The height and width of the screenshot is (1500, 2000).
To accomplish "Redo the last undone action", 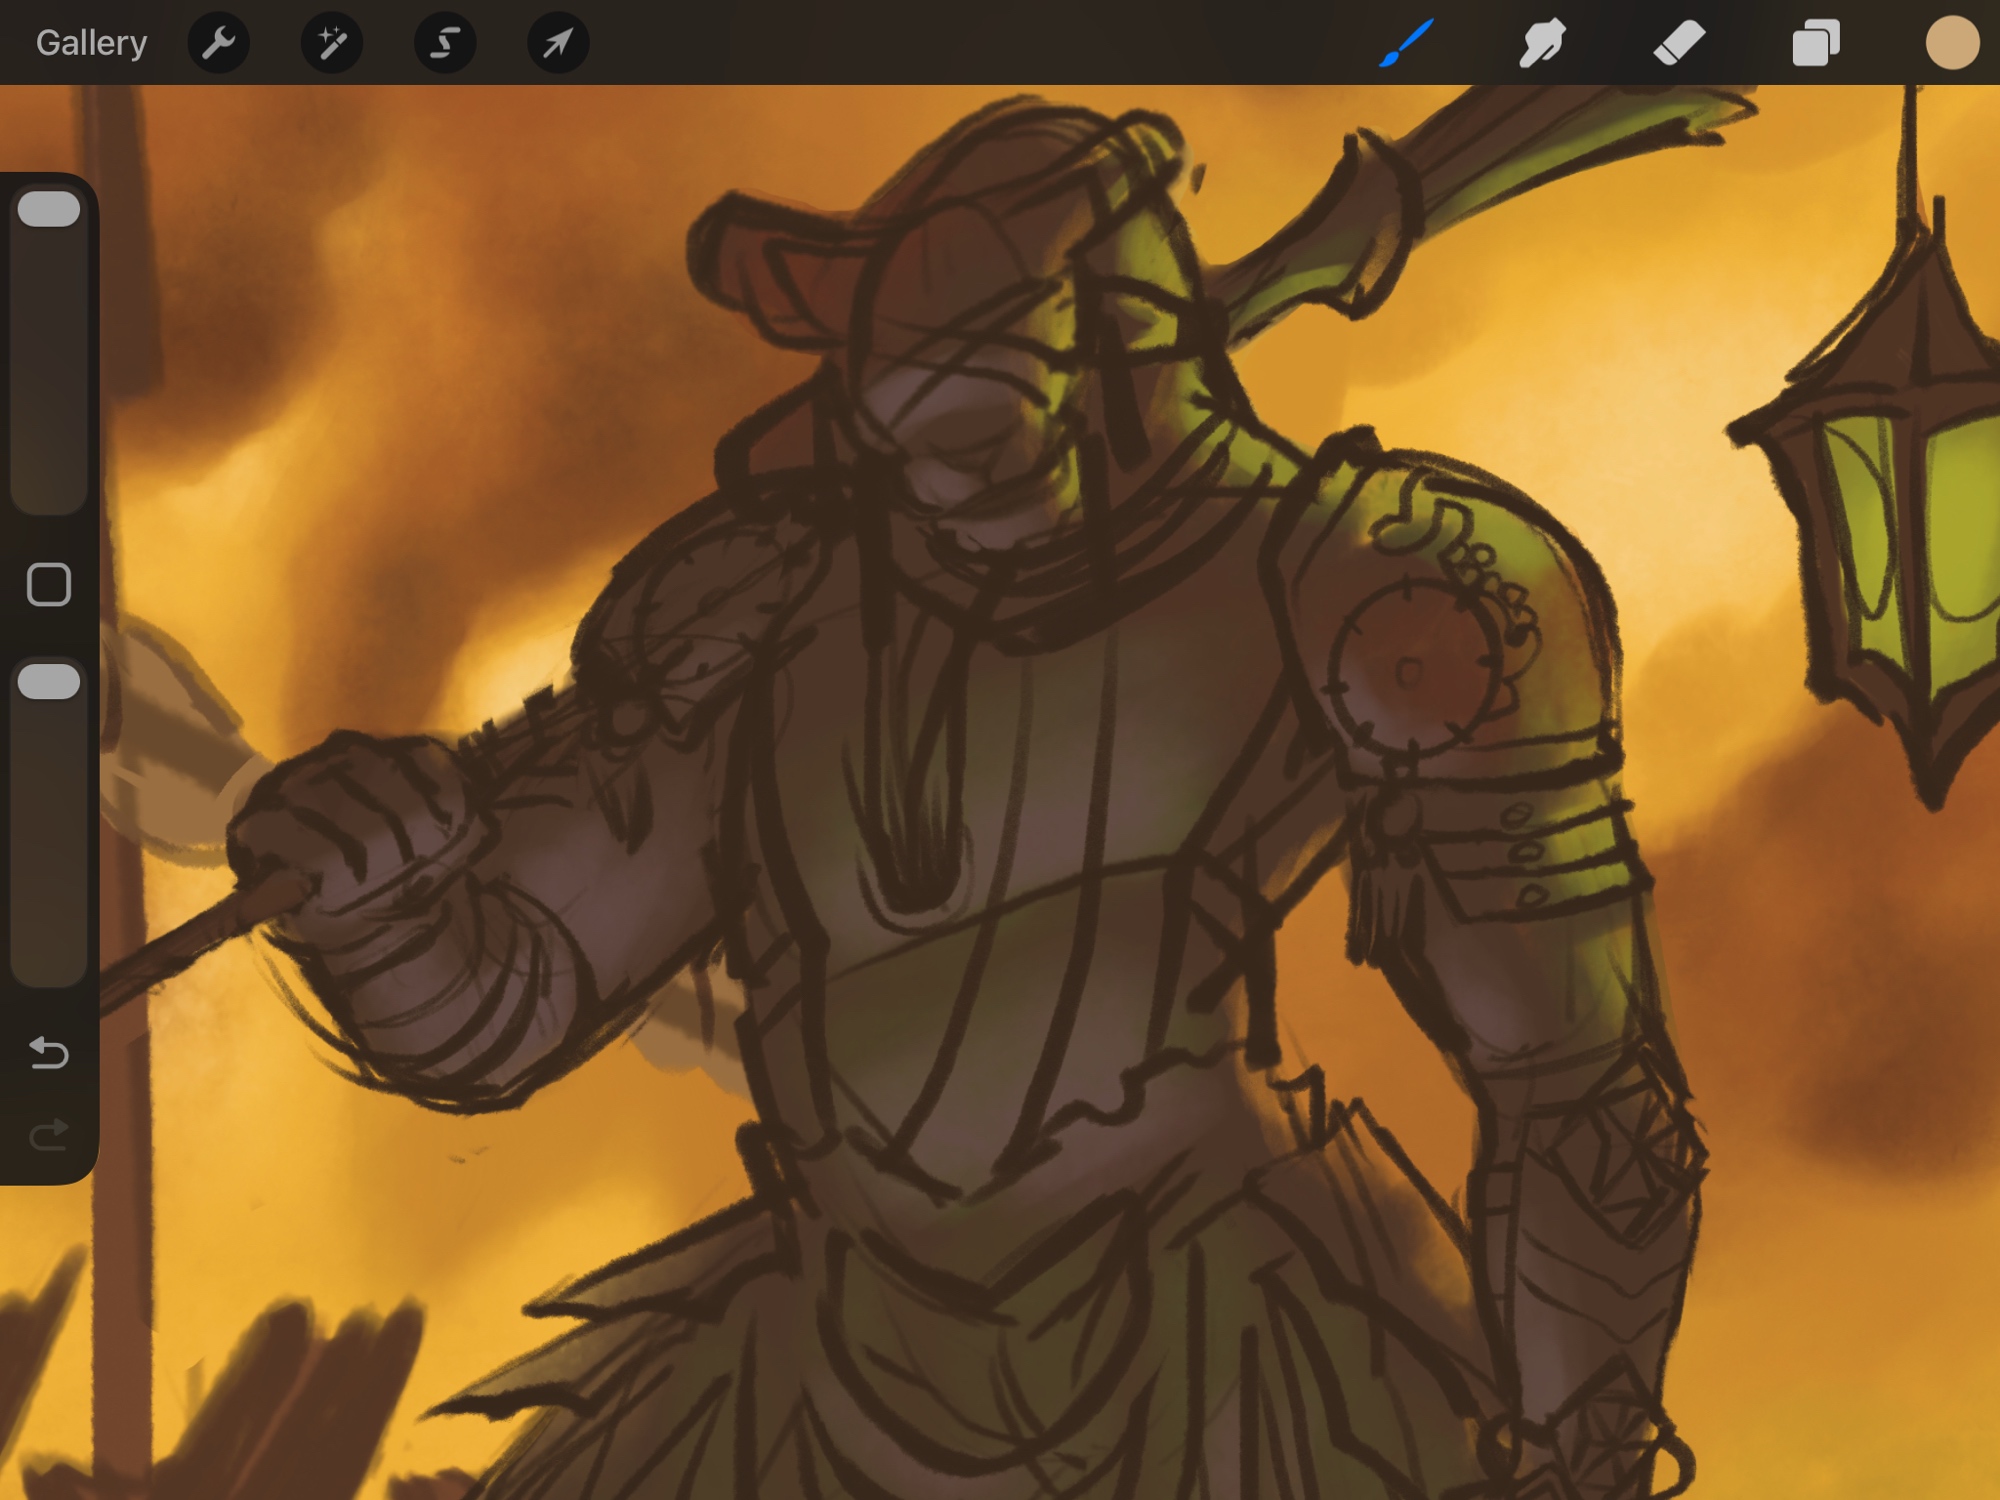I will [49, 1134].
